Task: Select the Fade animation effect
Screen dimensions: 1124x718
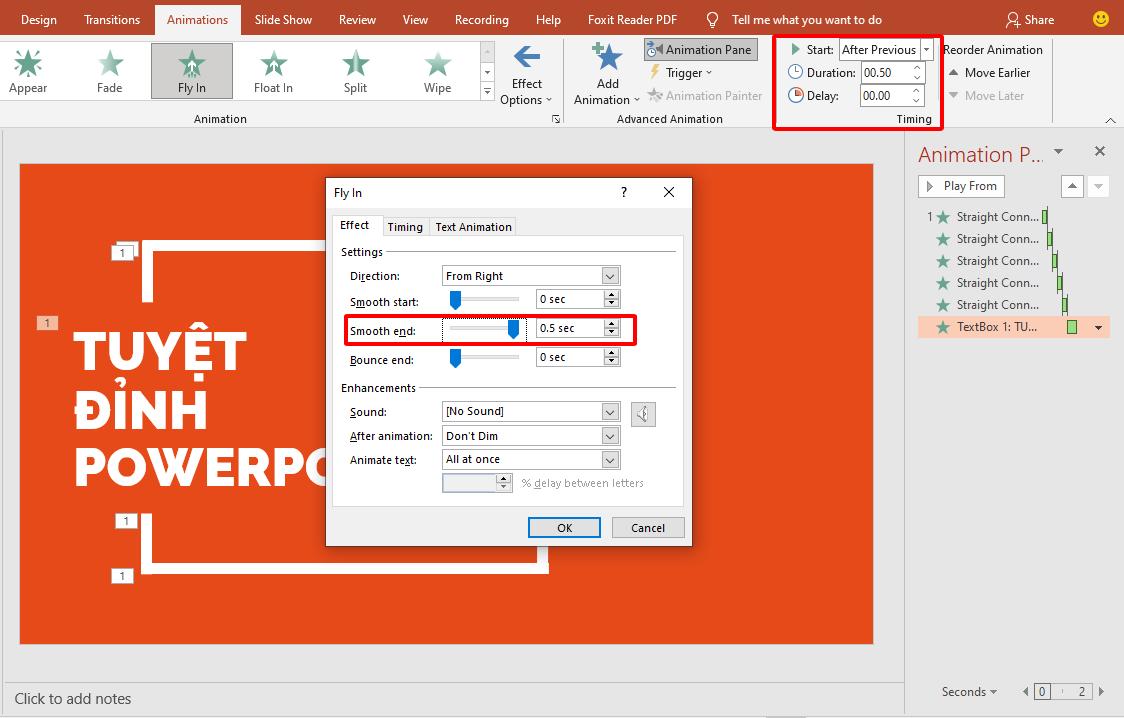Action: [109, 70]
